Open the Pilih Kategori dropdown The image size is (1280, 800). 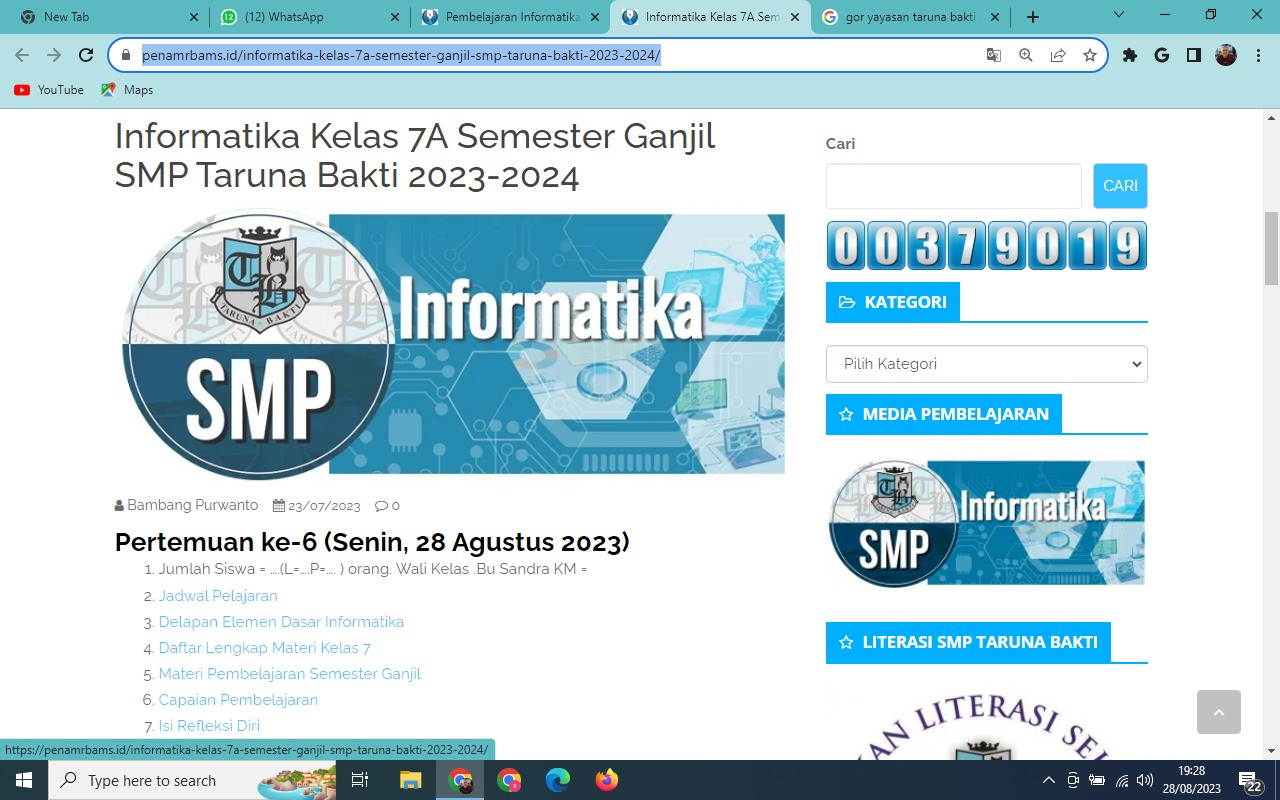[x=987, y=364]
